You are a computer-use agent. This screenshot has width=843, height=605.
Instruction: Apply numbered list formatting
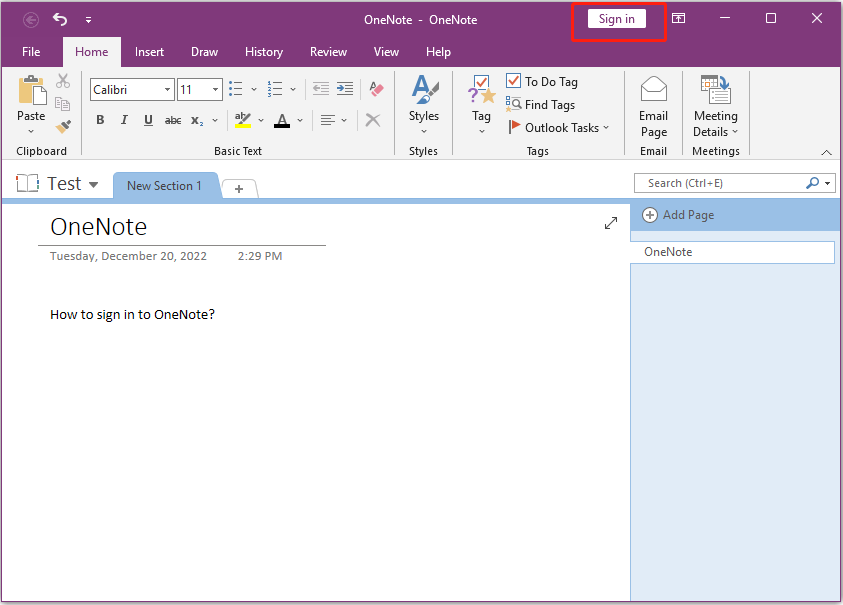pyautogui.click(x=275, y=89)
